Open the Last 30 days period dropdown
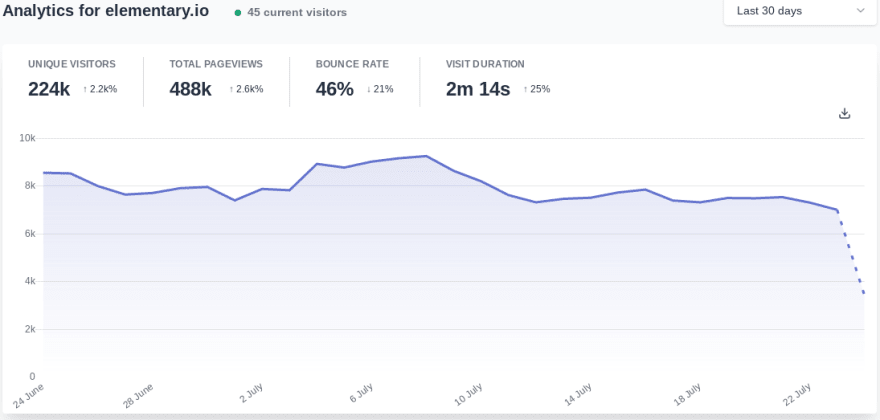The width and height of the screenshot is (880, 420). [x=800, y=11]
